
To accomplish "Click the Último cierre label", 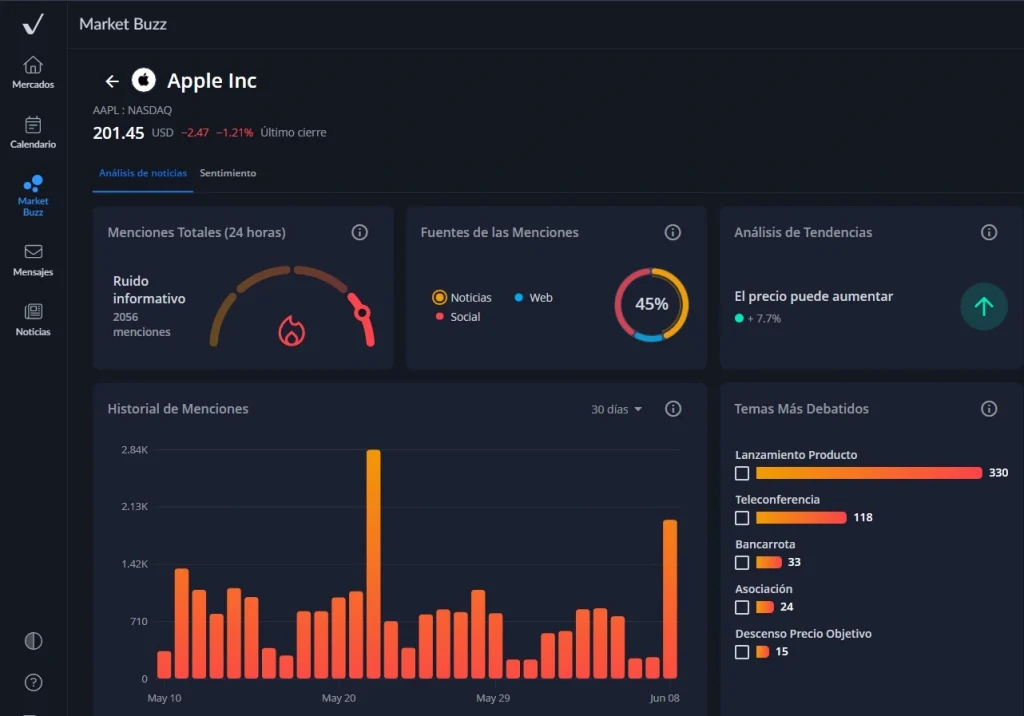I will click(x=293, y=133).
